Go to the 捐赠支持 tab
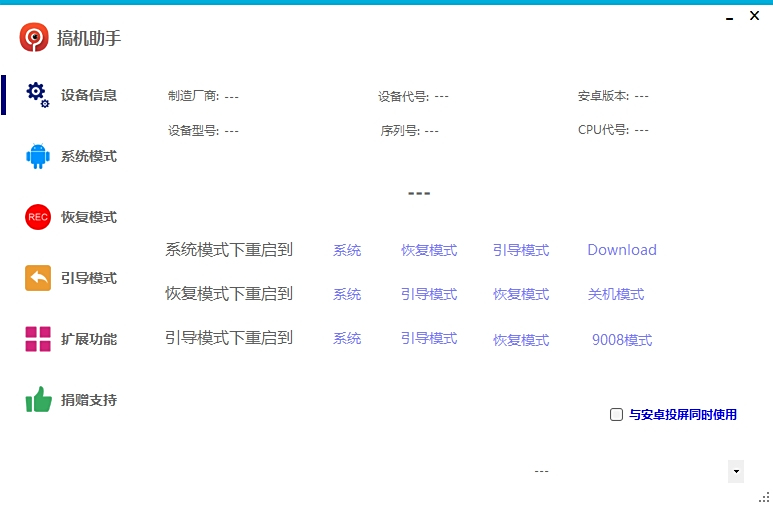 point(89,400)
